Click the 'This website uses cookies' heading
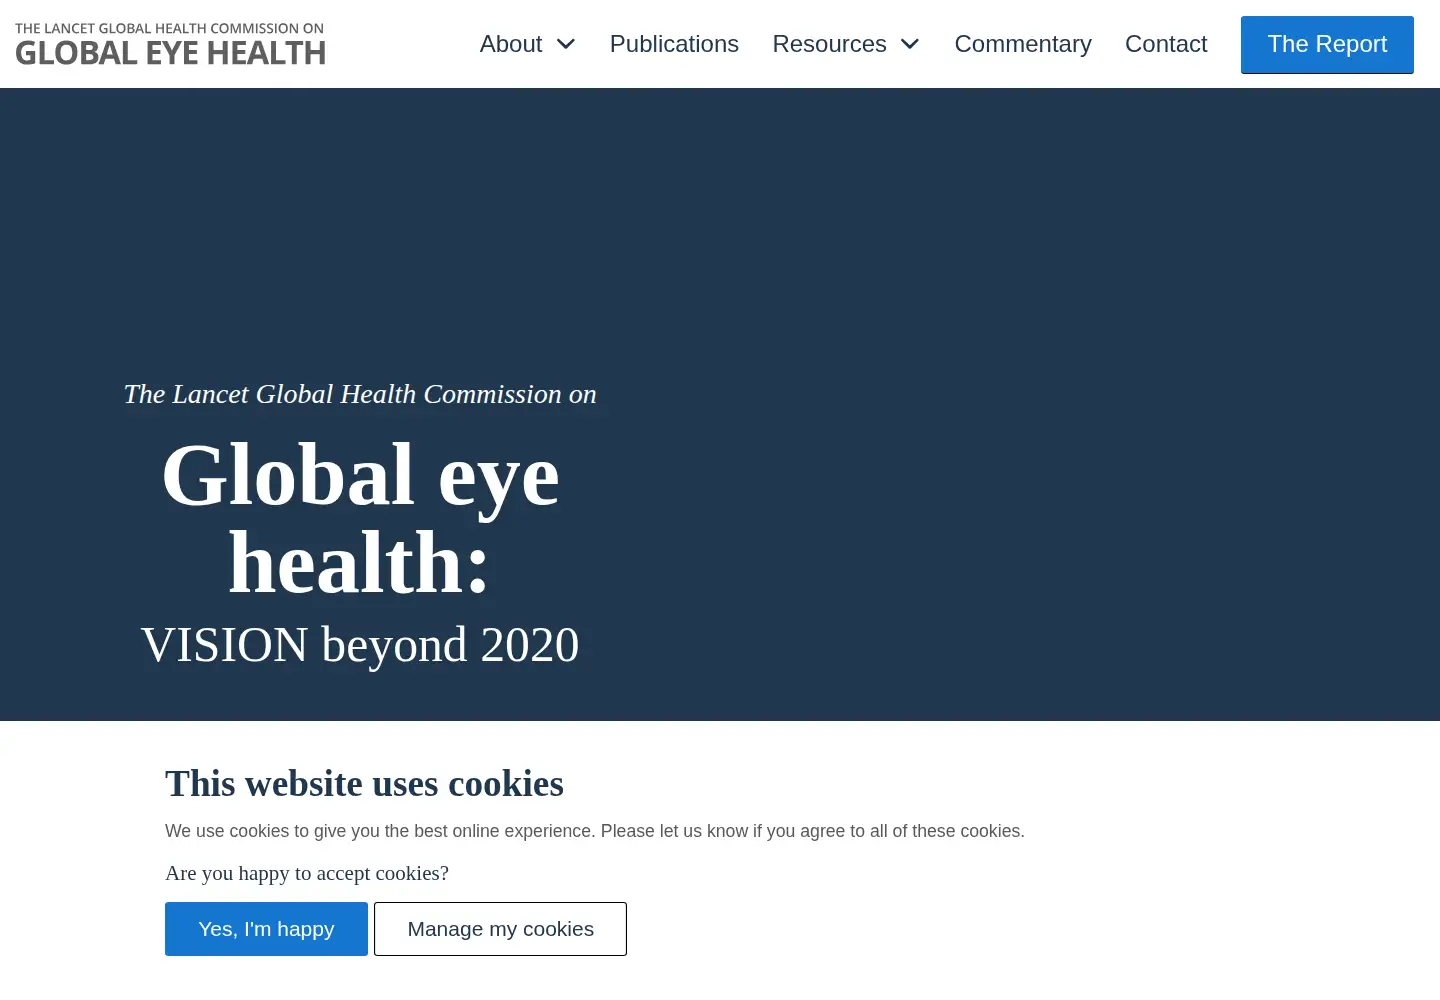Image resolution: width=1440 pixels, height=1000 pixels. [x=364, y=784]
